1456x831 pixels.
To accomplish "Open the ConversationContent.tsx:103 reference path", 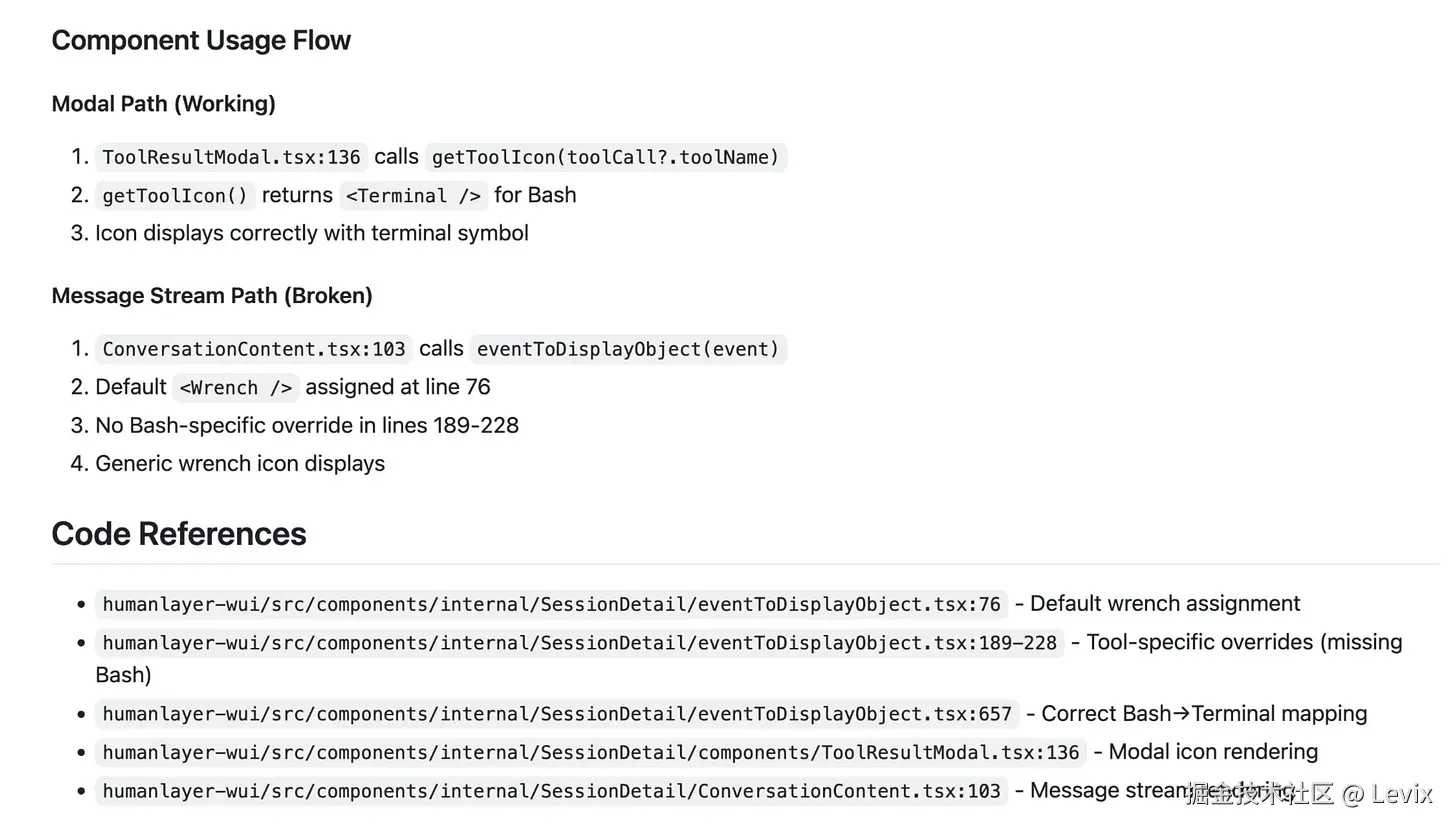I will click(551, 791).
